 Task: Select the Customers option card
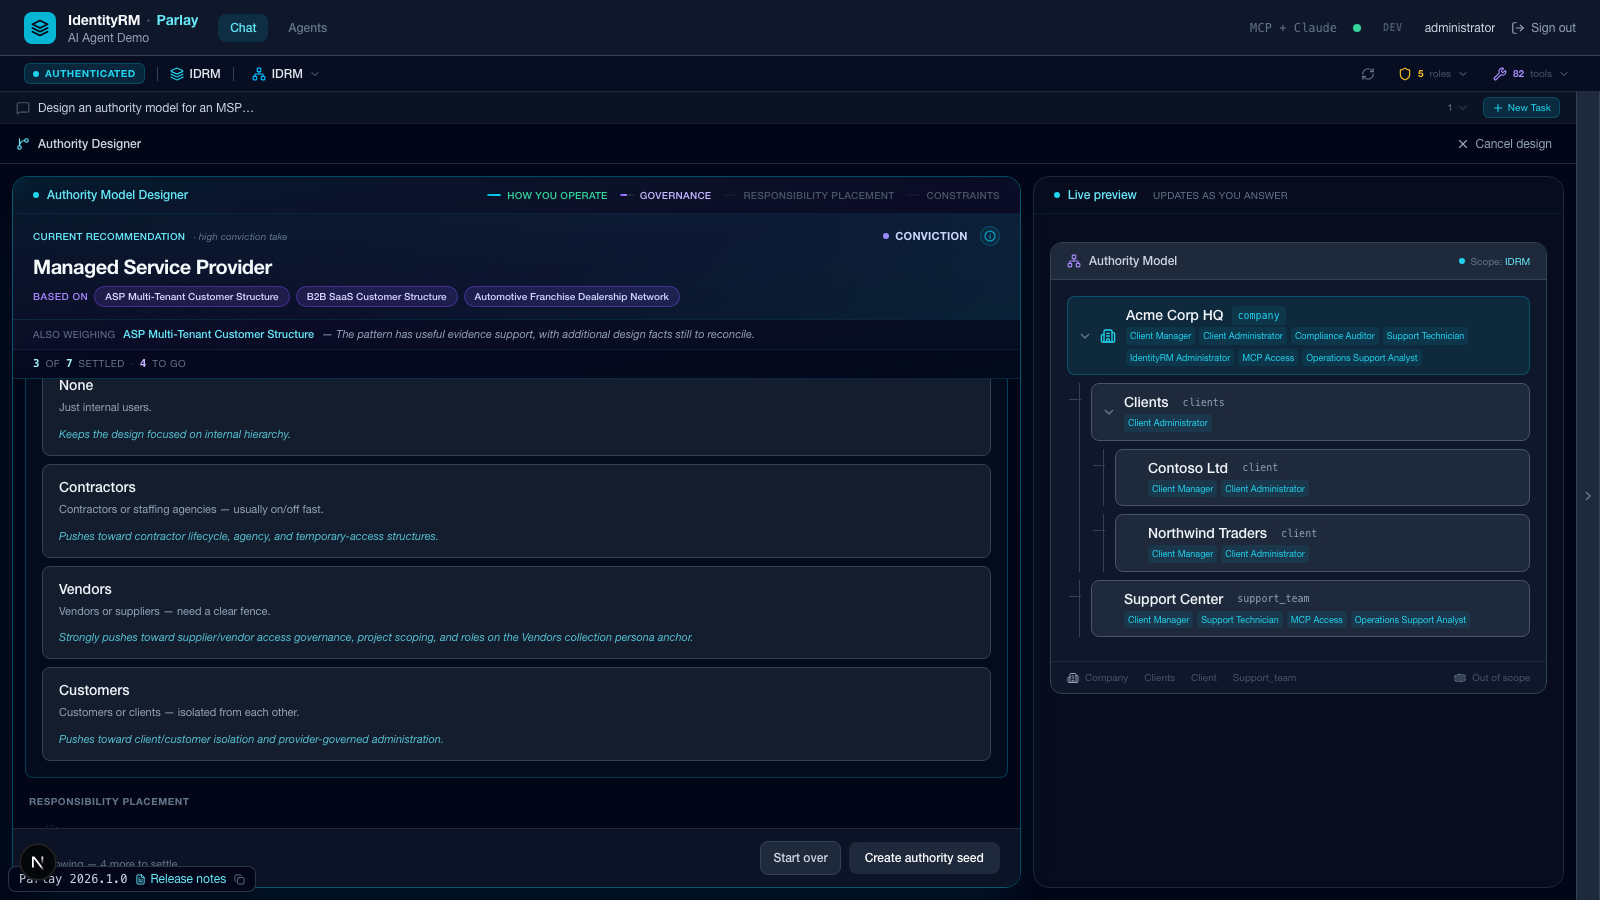pos(516,714)
